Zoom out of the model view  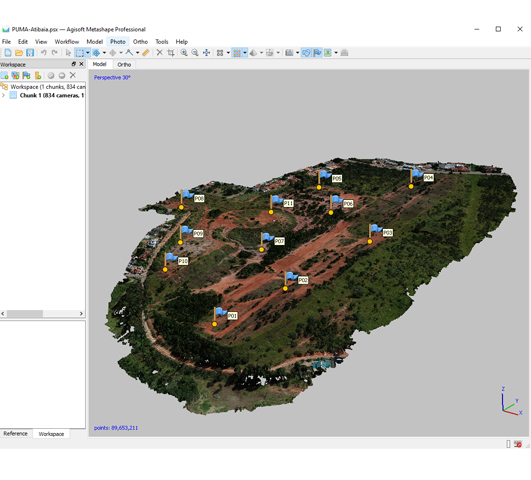pyautogui.click(x=195, y=53)
